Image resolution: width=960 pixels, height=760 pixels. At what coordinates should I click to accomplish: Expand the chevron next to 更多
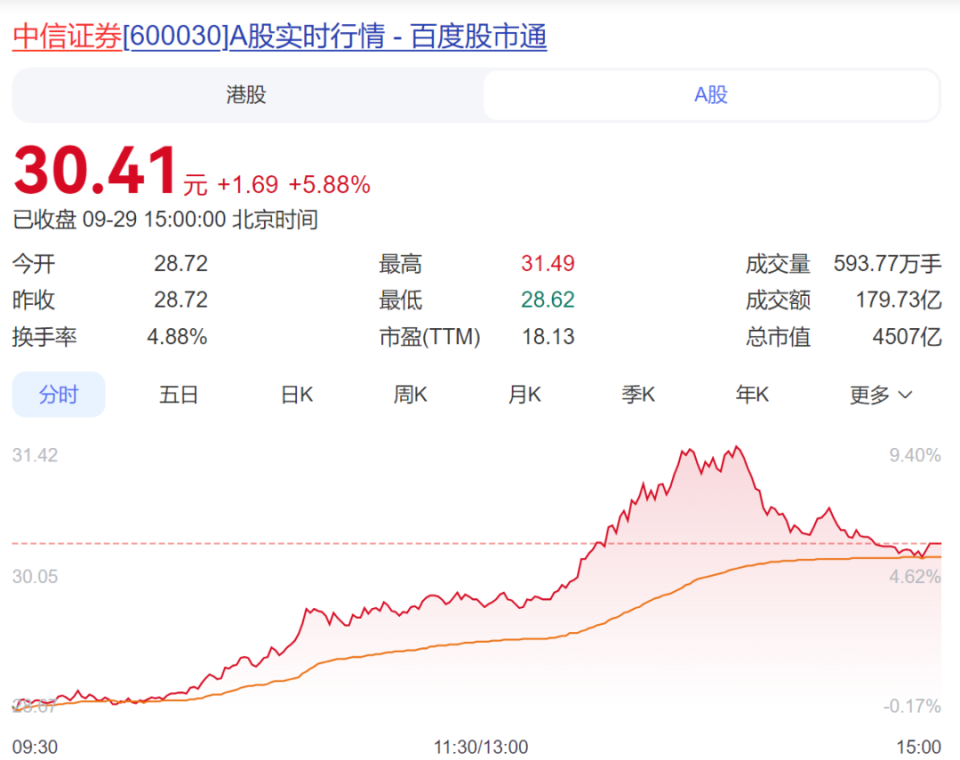(902, 394)
